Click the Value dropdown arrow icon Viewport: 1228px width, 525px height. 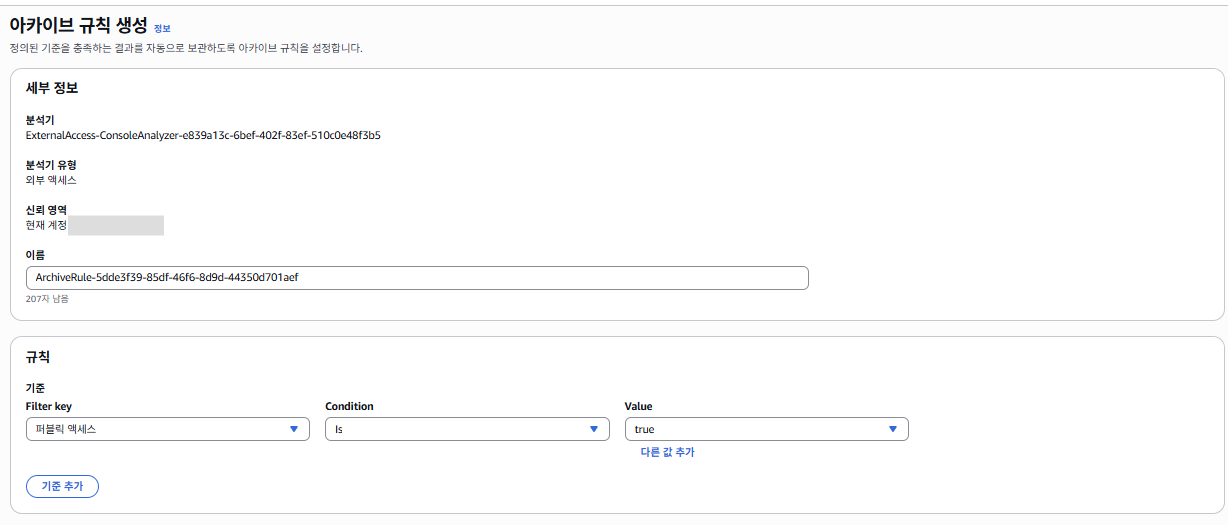tap(893, 429)
